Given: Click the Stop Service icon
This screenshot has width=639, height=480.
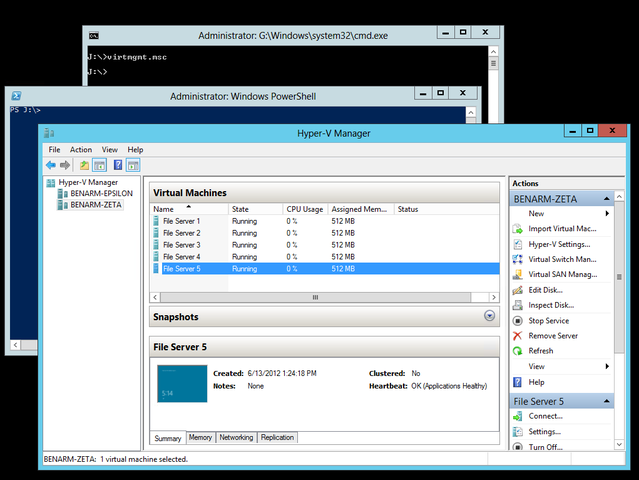Looking at the screenshot, I should (x=518, y=321).
